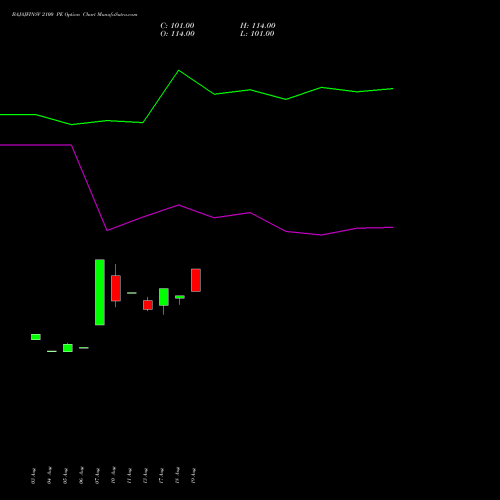Click the '07 Aug' date axis label
Image resolution: width=500 pixels, height=500 pixels.
[97, 476]
